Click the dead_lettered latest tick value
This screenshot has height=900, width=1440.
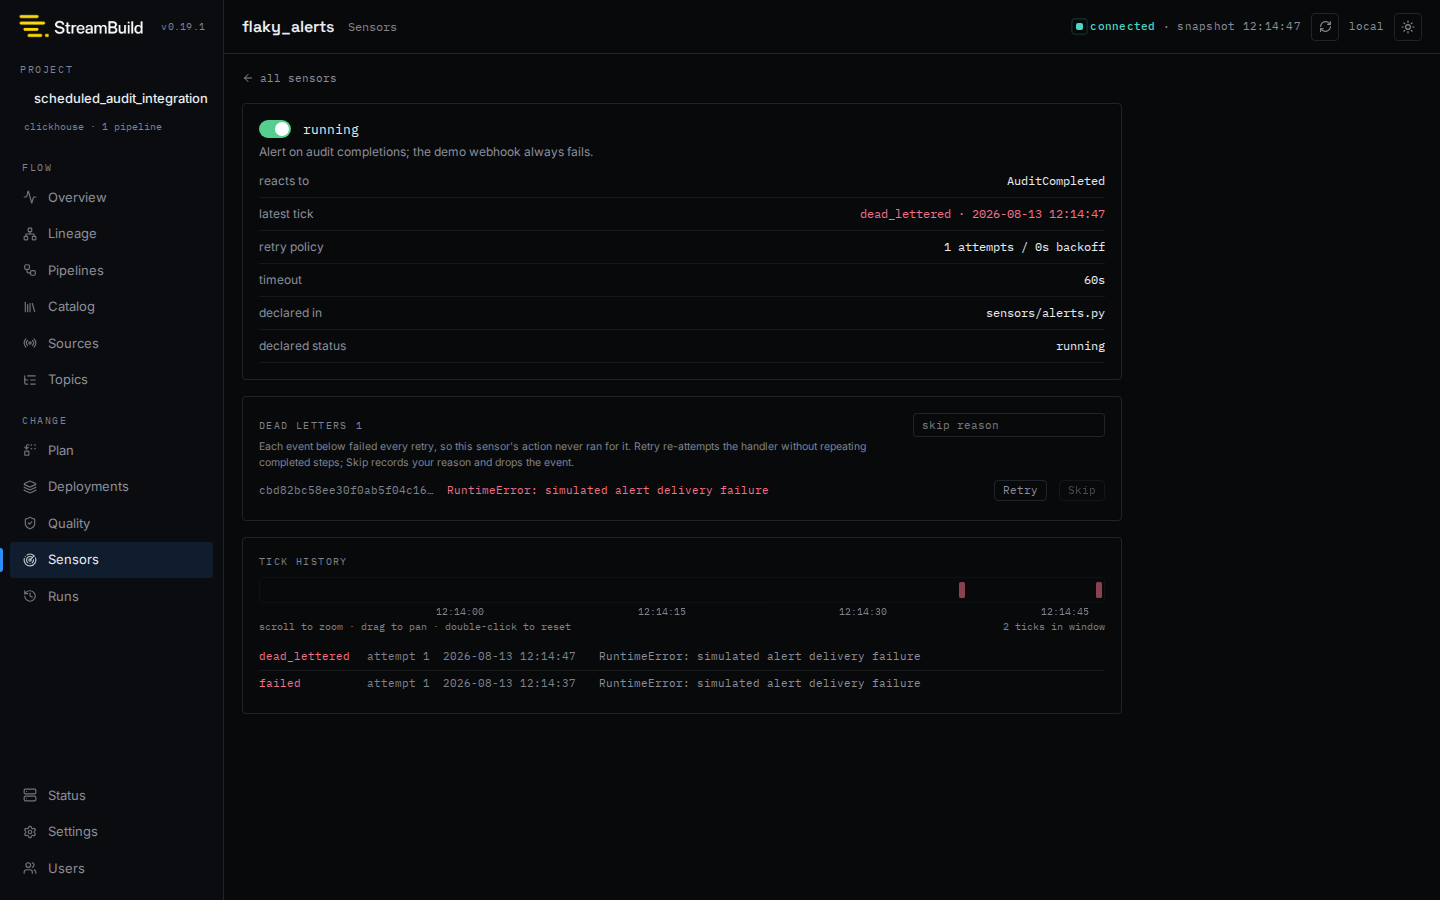982,214
